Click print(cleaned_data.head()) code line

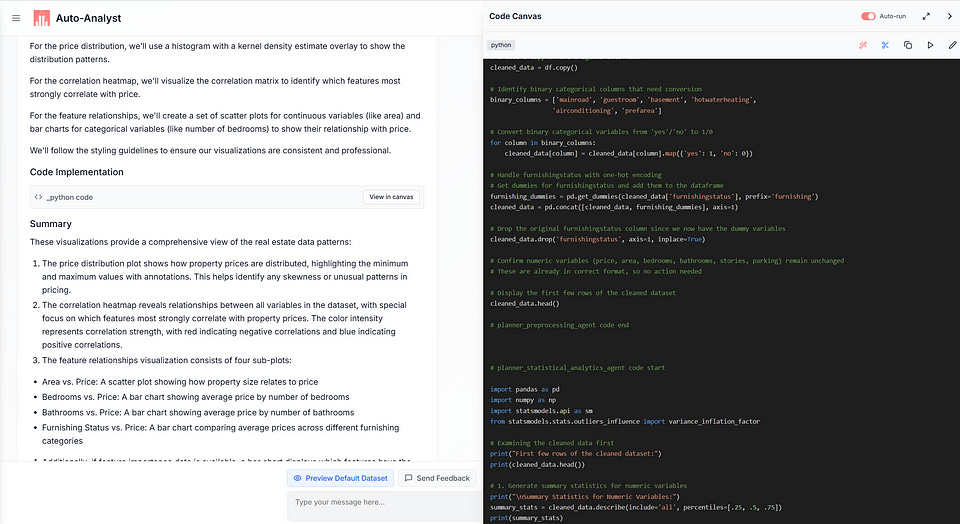(538, 464)
